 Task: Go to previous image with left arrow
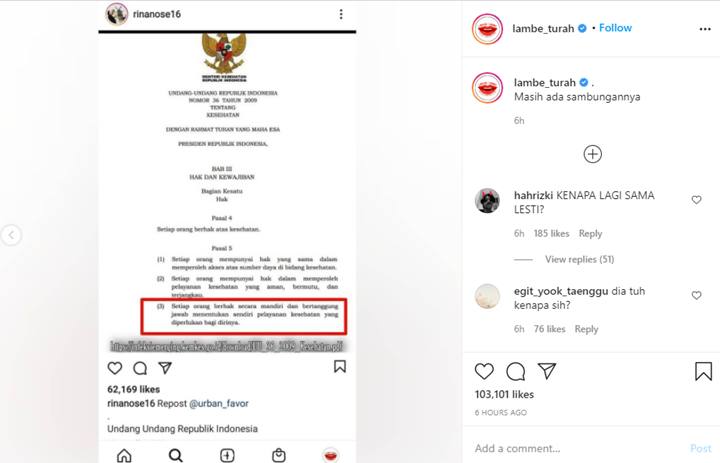[11, 235]
